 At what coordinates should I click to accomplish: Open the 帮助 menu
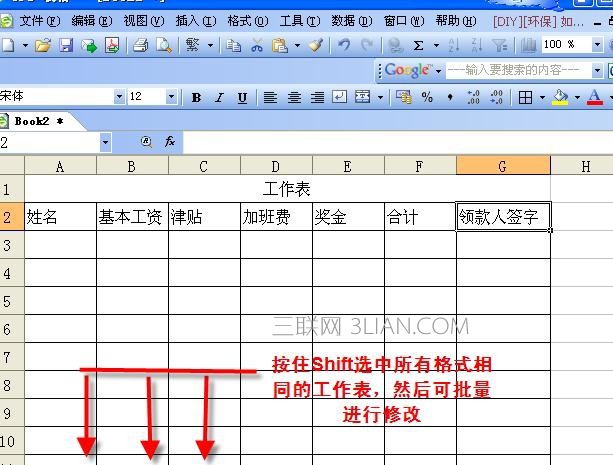click(456, 21)
